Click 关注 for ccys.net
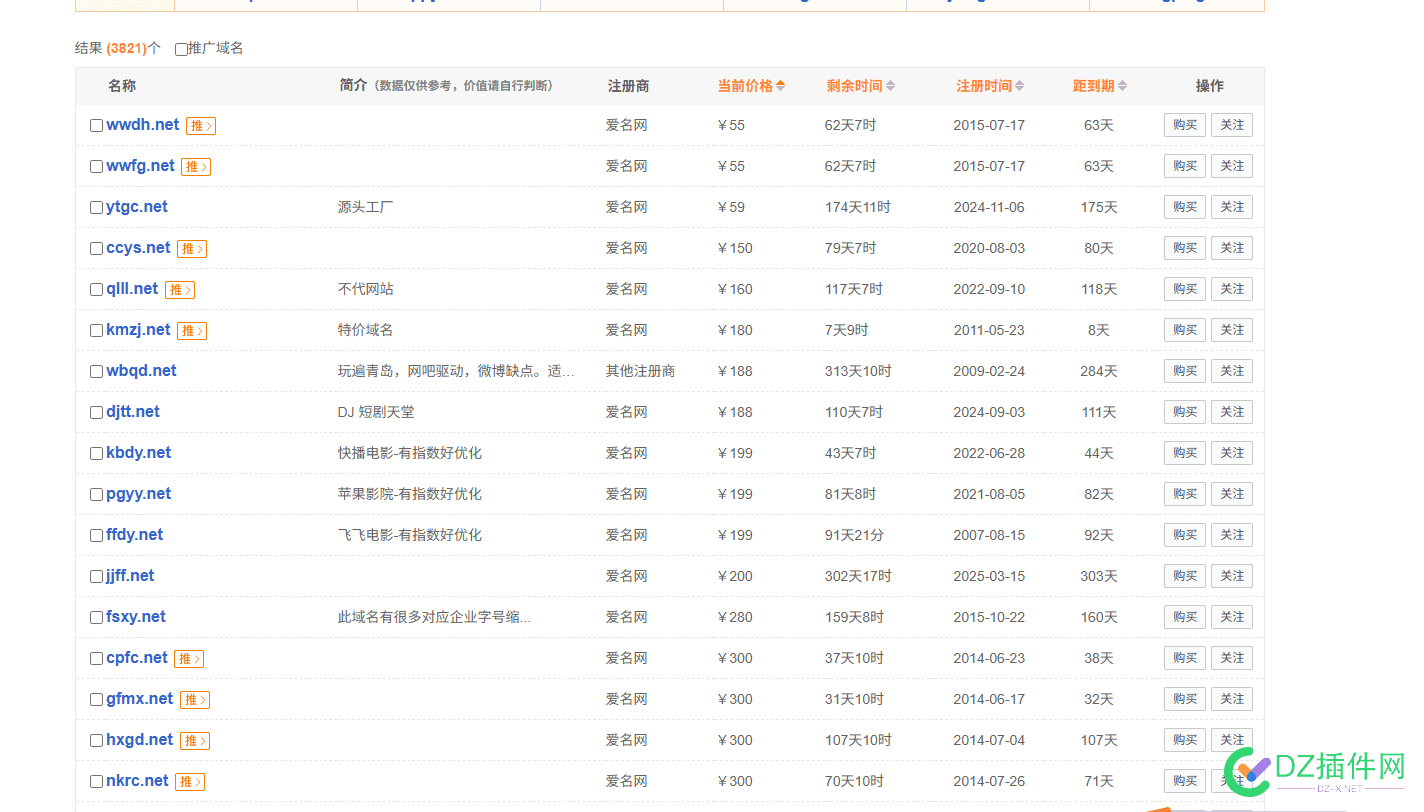Image resolution: width=1424 pixels, height=812 pixels. tap(1232, 248)
